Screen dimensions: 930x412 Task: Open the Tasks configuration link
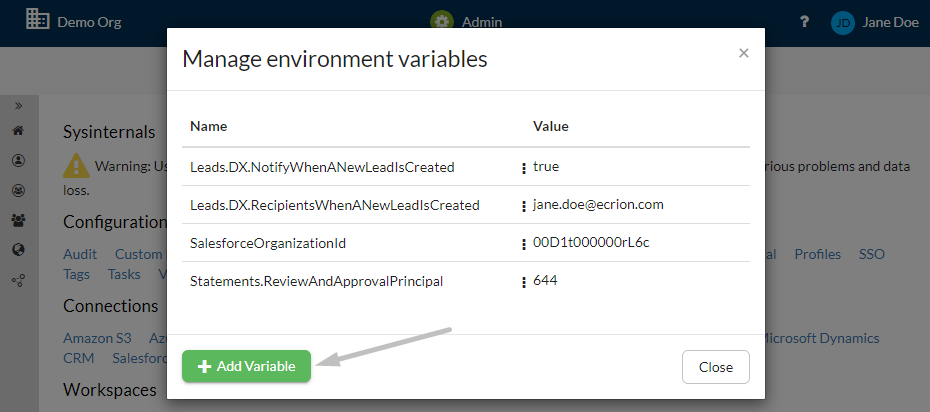[124, 274]
